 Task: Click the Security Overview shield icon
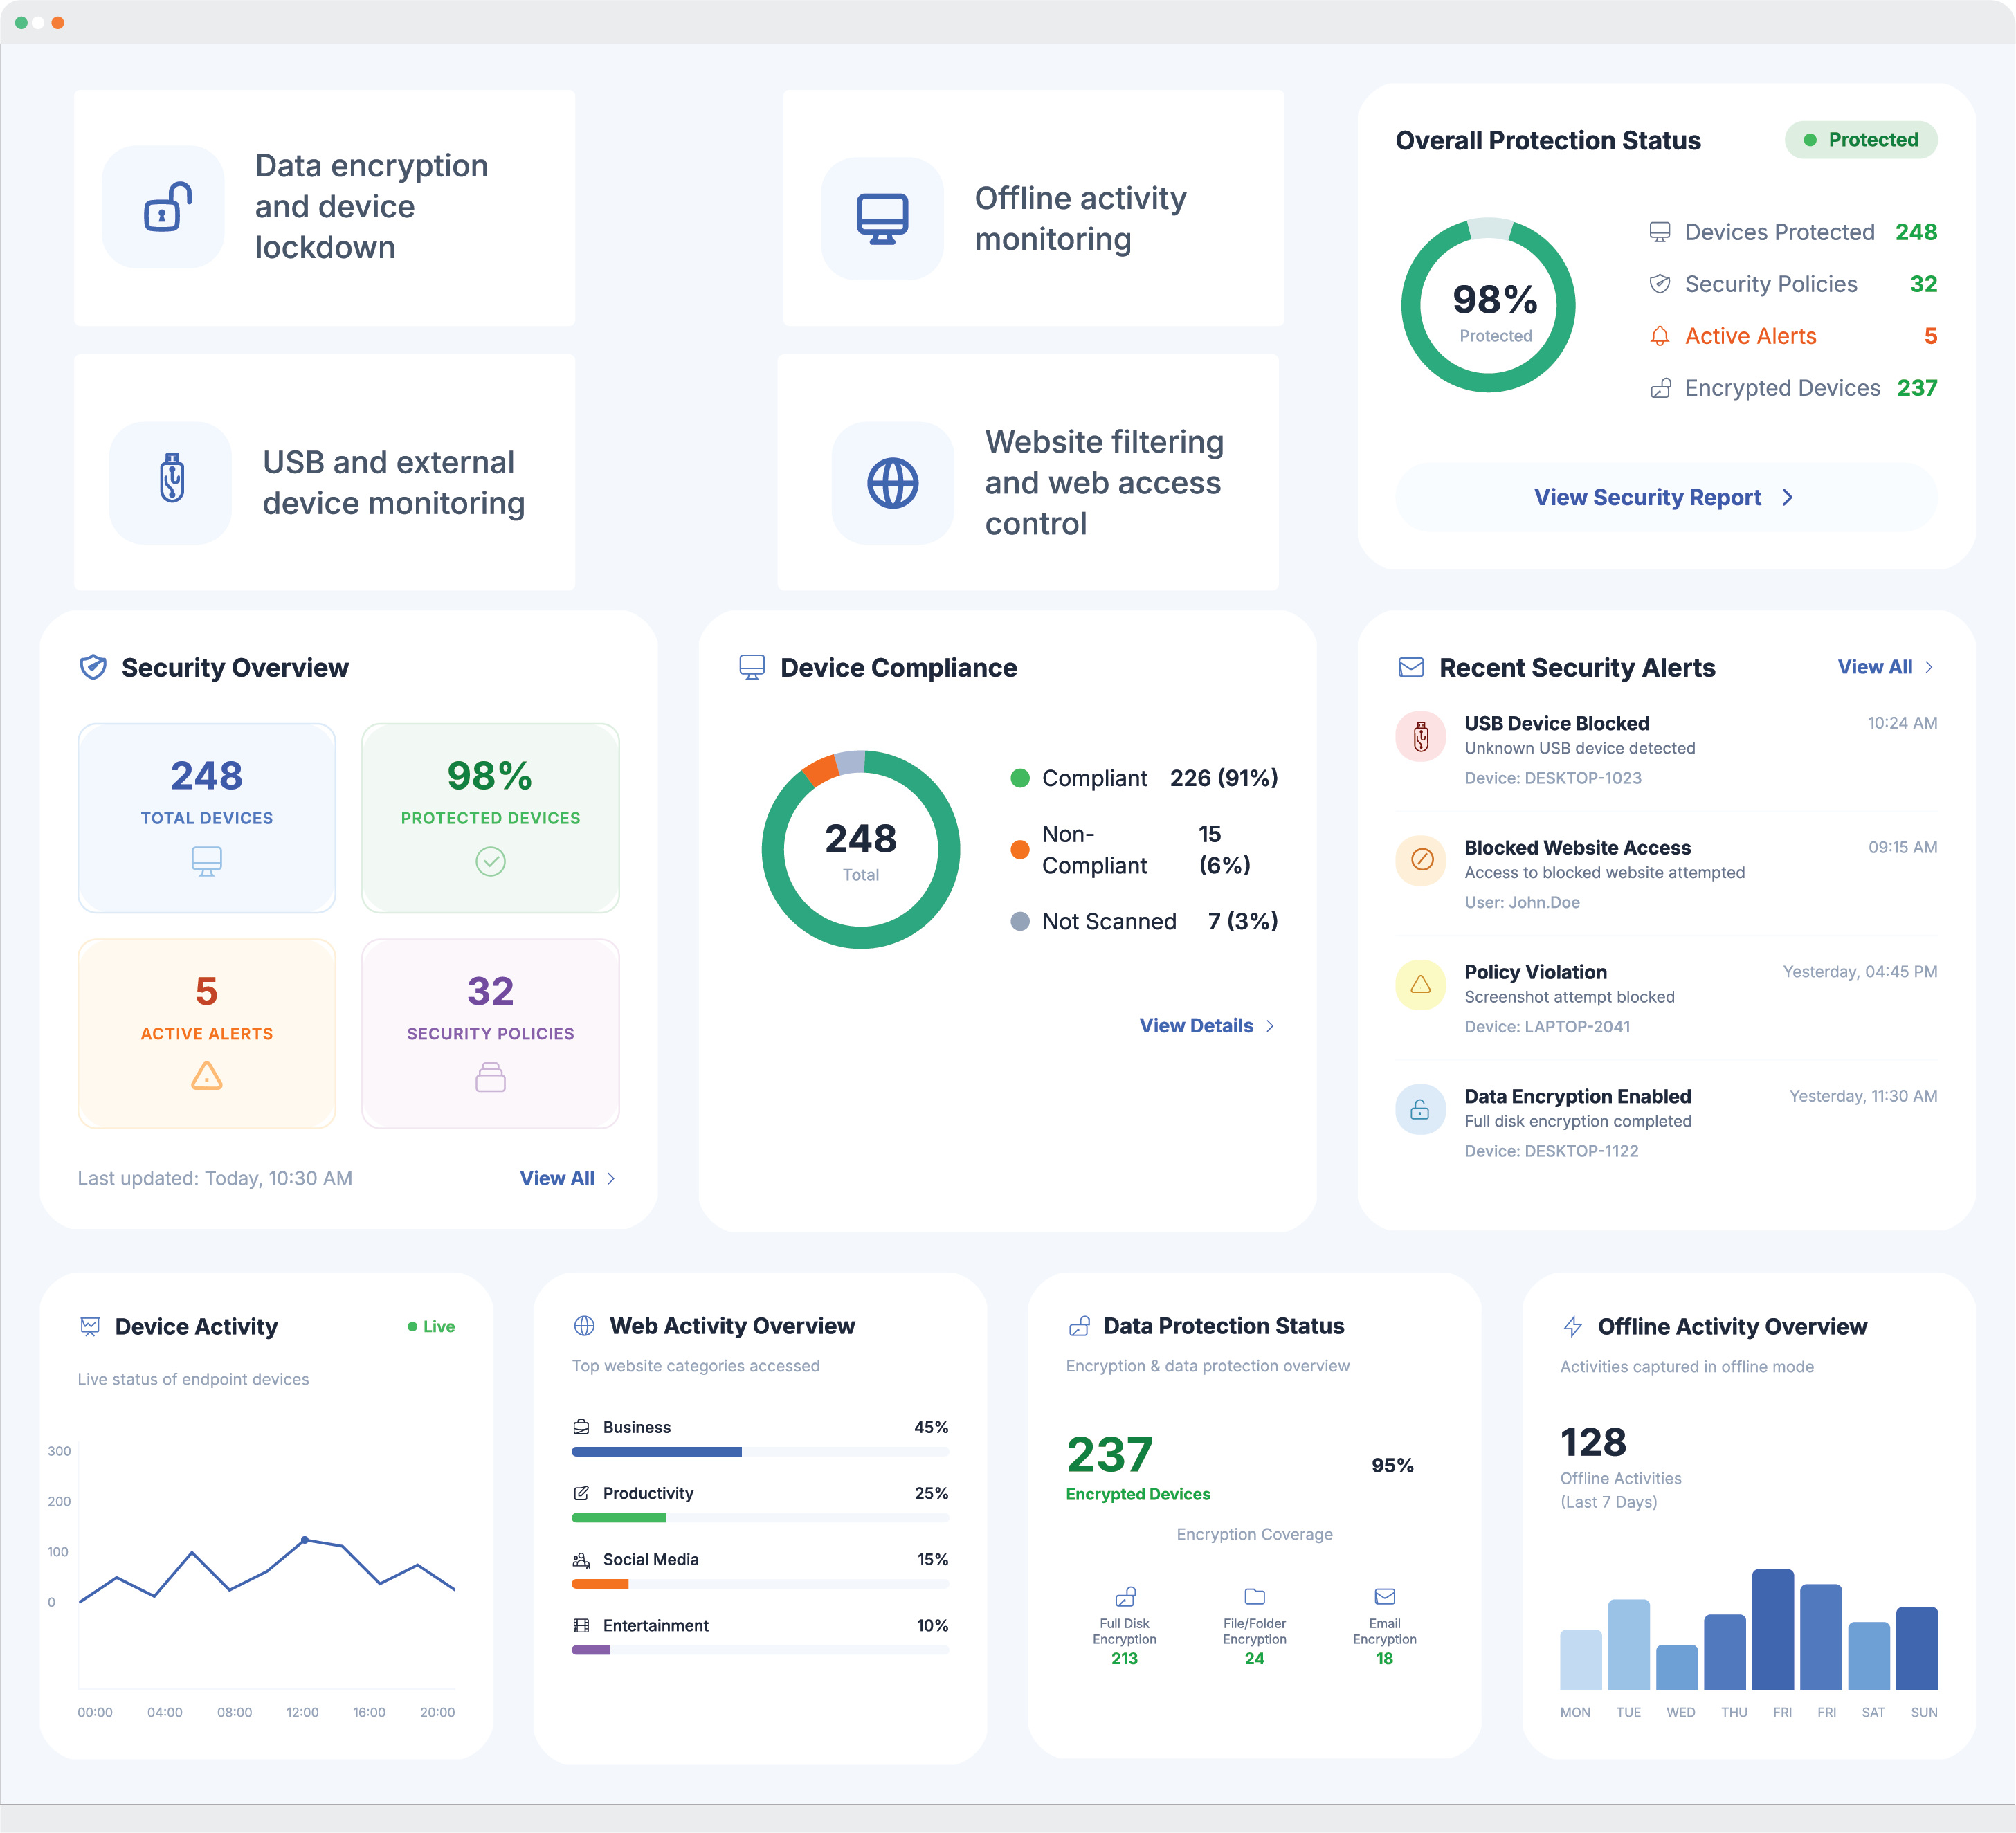click(x=93, y=667)
